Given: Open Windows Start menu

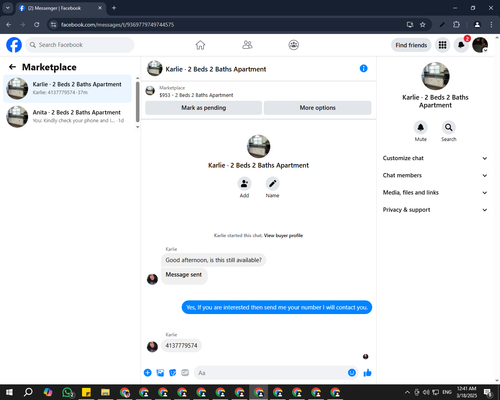Looking at the screenshot, I should click(x=9, y=392).
